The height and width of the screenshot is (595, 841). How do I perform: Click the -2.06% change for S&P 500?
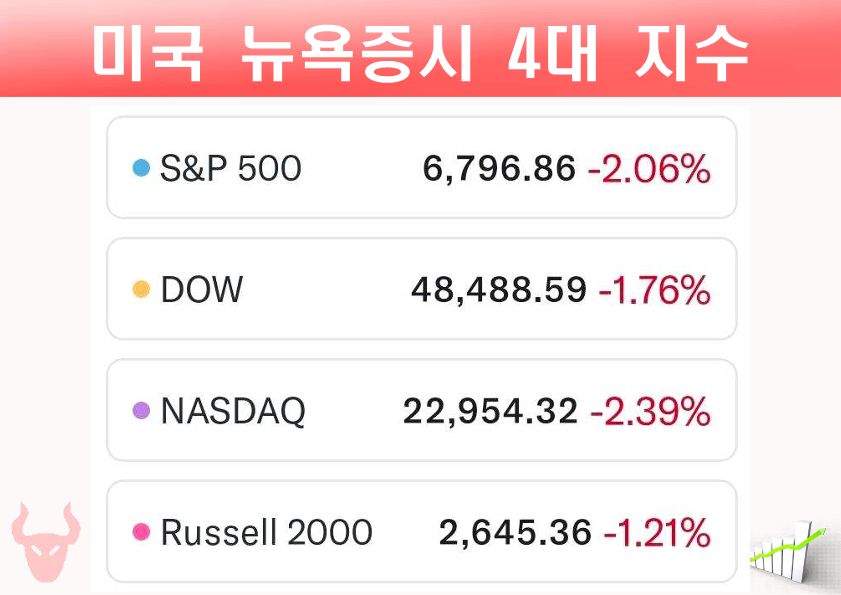(x=649, y=169)
